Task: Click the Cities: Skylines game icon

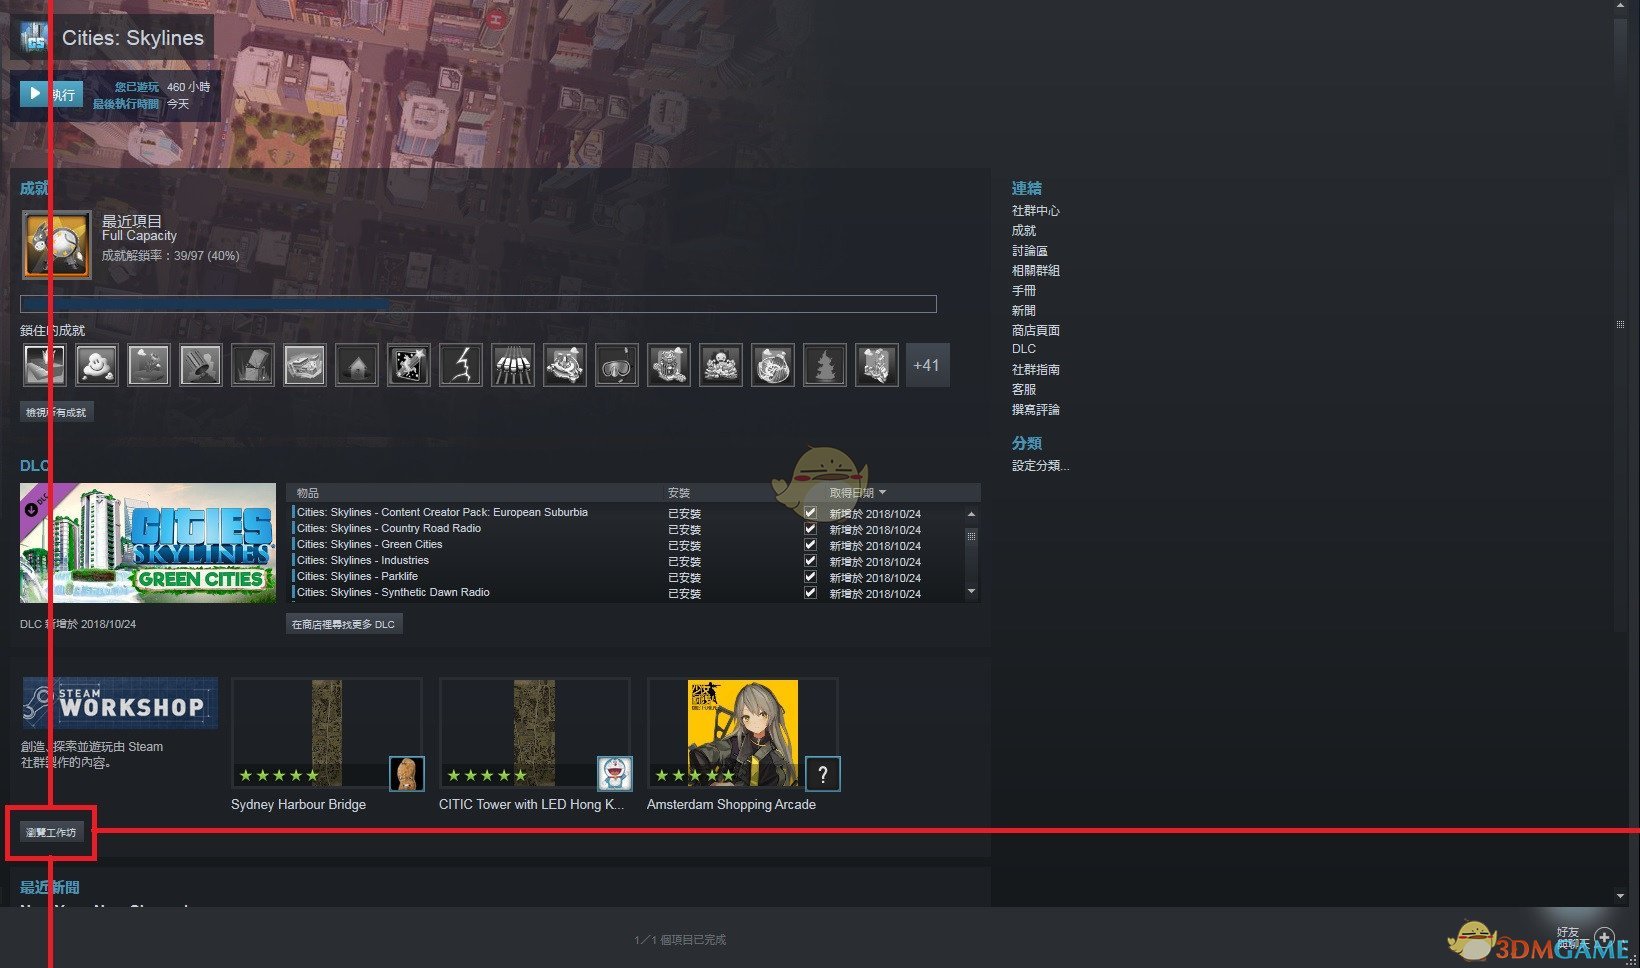Action: click(34, 37)
